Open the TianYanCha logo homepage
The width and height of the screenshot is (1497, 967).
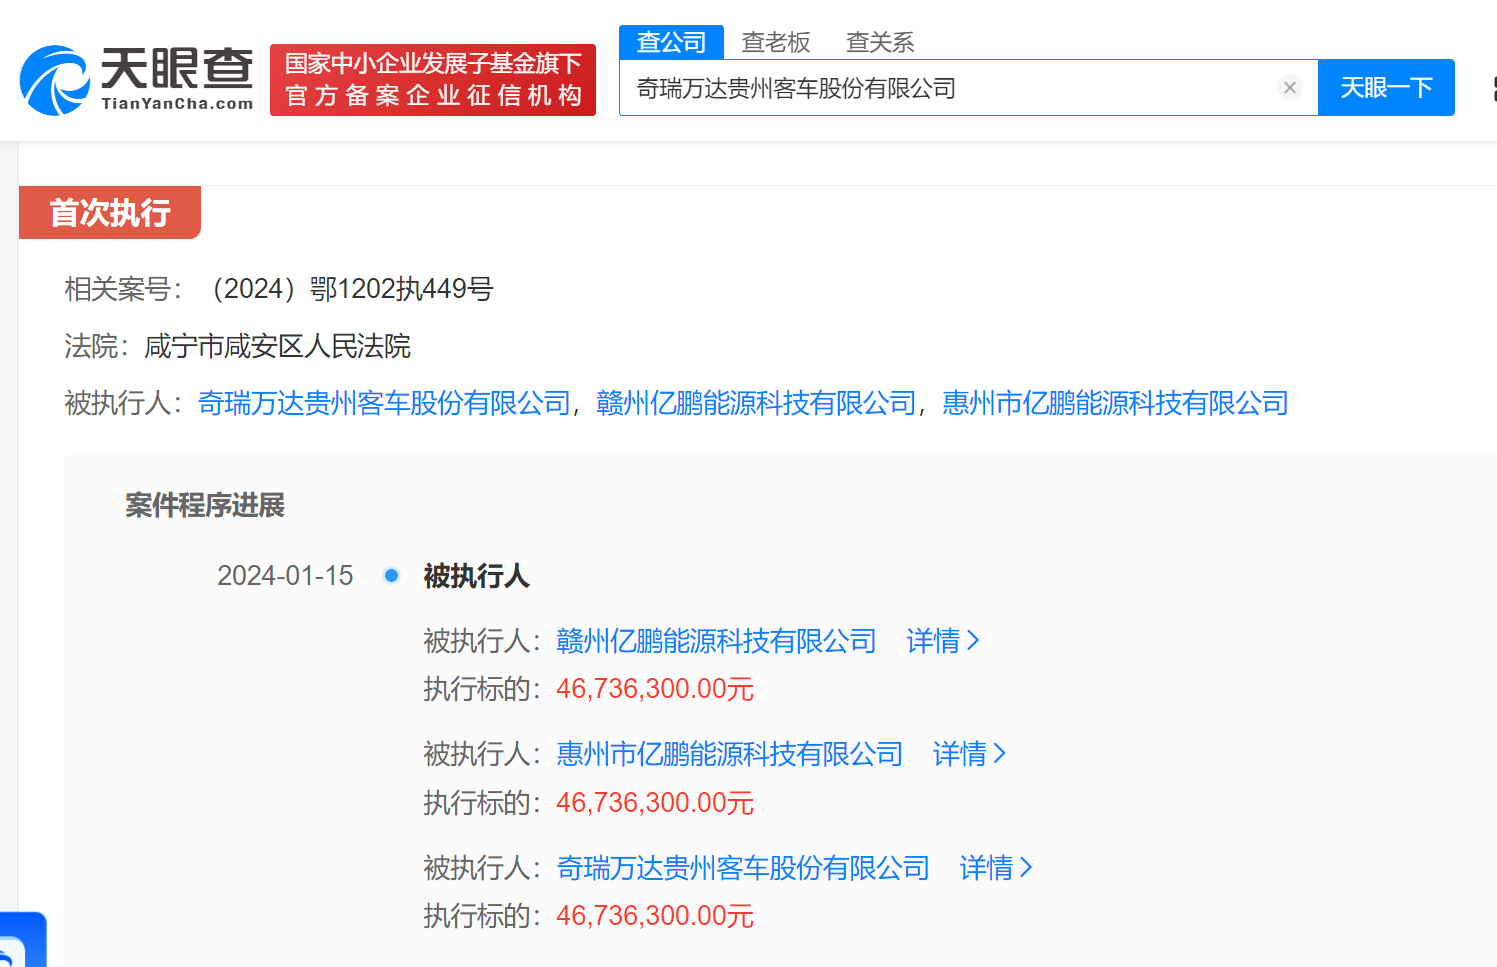(x=137, y=80)
